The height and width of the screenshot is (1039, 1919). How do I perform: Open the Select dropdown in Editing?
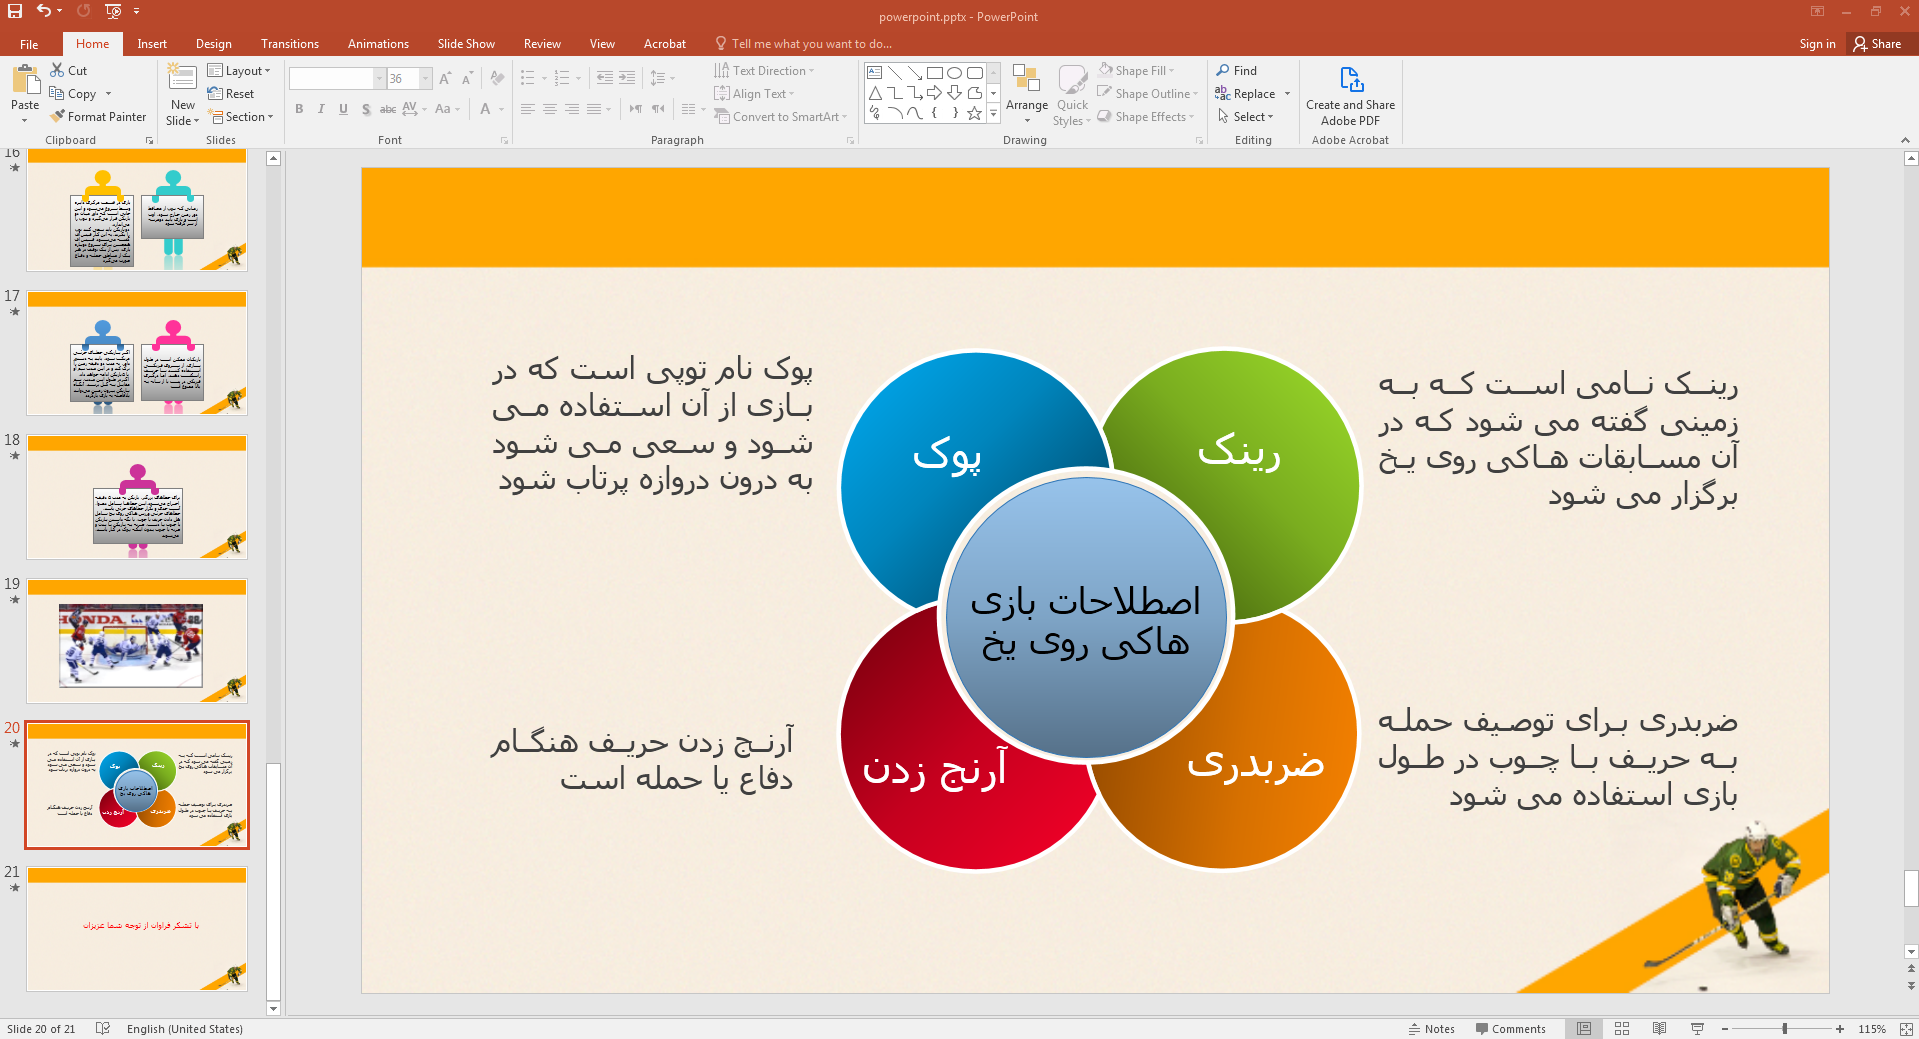point(1245,117)
